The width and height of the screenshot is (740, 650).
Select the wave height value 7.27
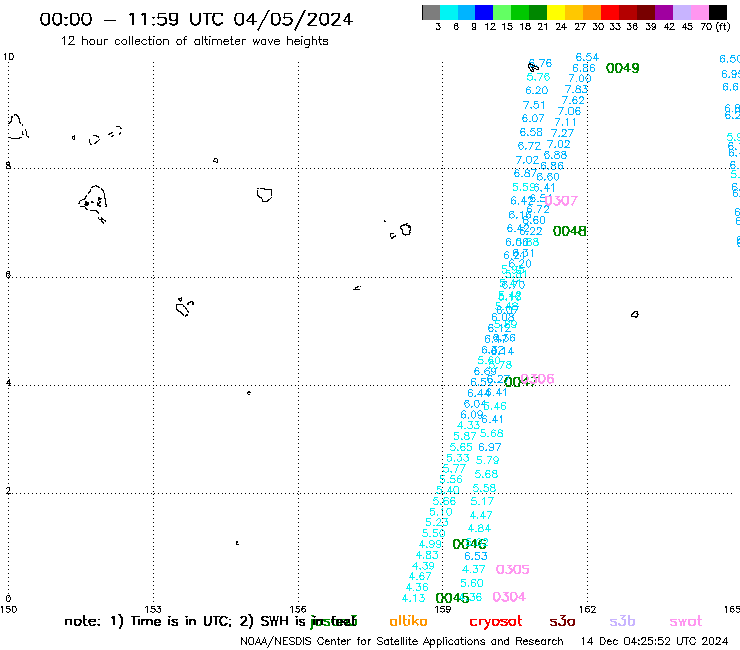pos(562,133)
